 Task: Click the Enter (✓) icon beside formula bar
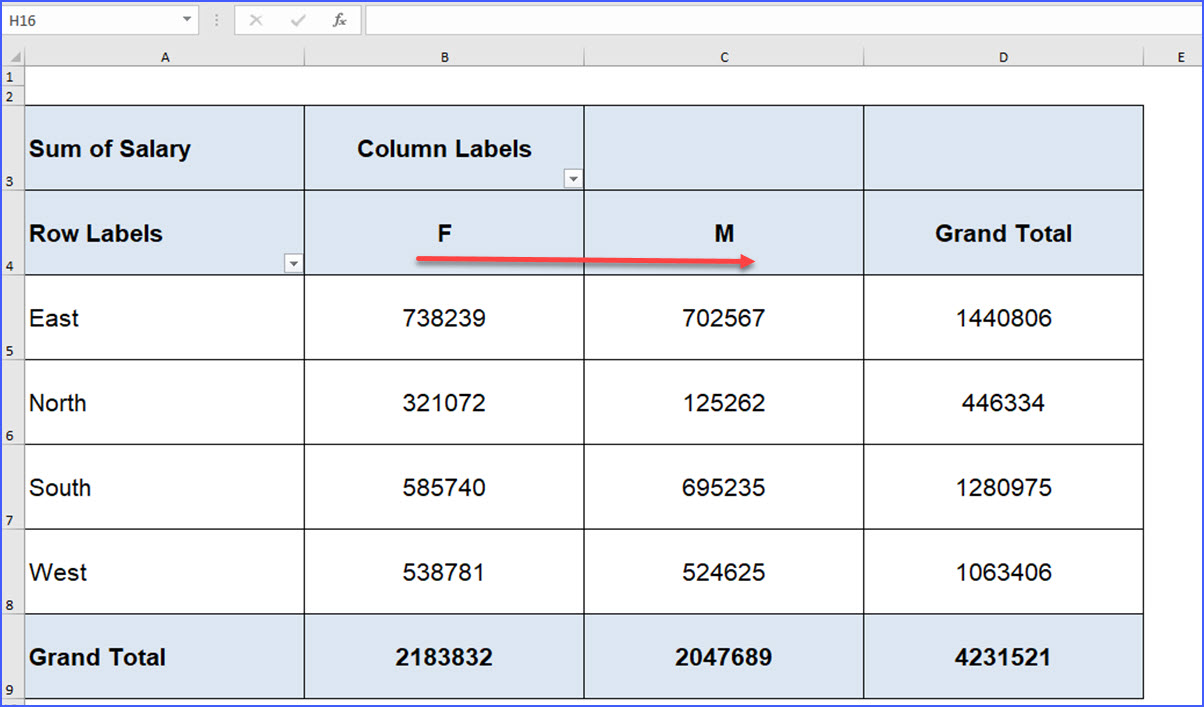coord(299,19)
